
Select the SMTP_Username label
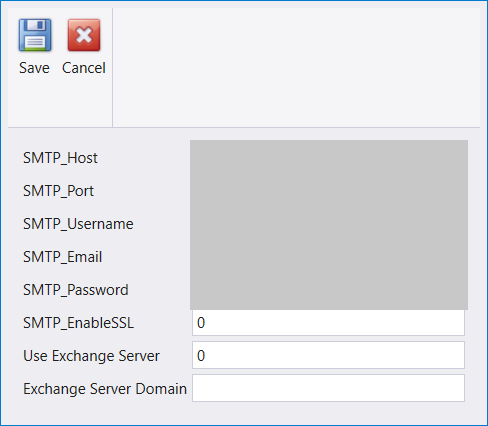pos(78,224)
